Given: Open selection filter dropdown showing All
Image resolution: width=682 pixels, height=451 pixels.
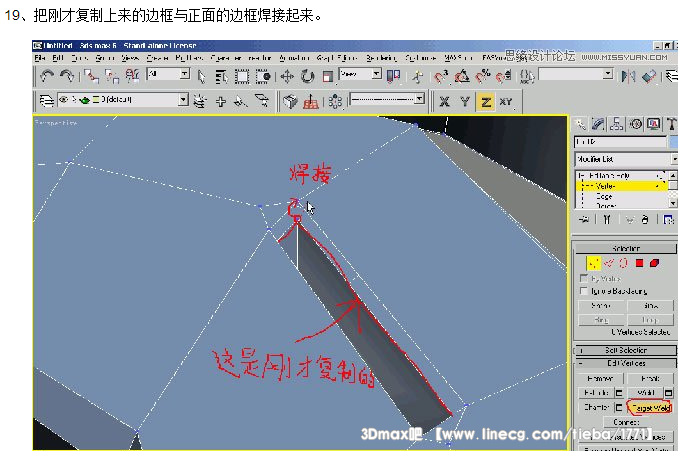Looking at the screenshot, I should tap(168, 74).
